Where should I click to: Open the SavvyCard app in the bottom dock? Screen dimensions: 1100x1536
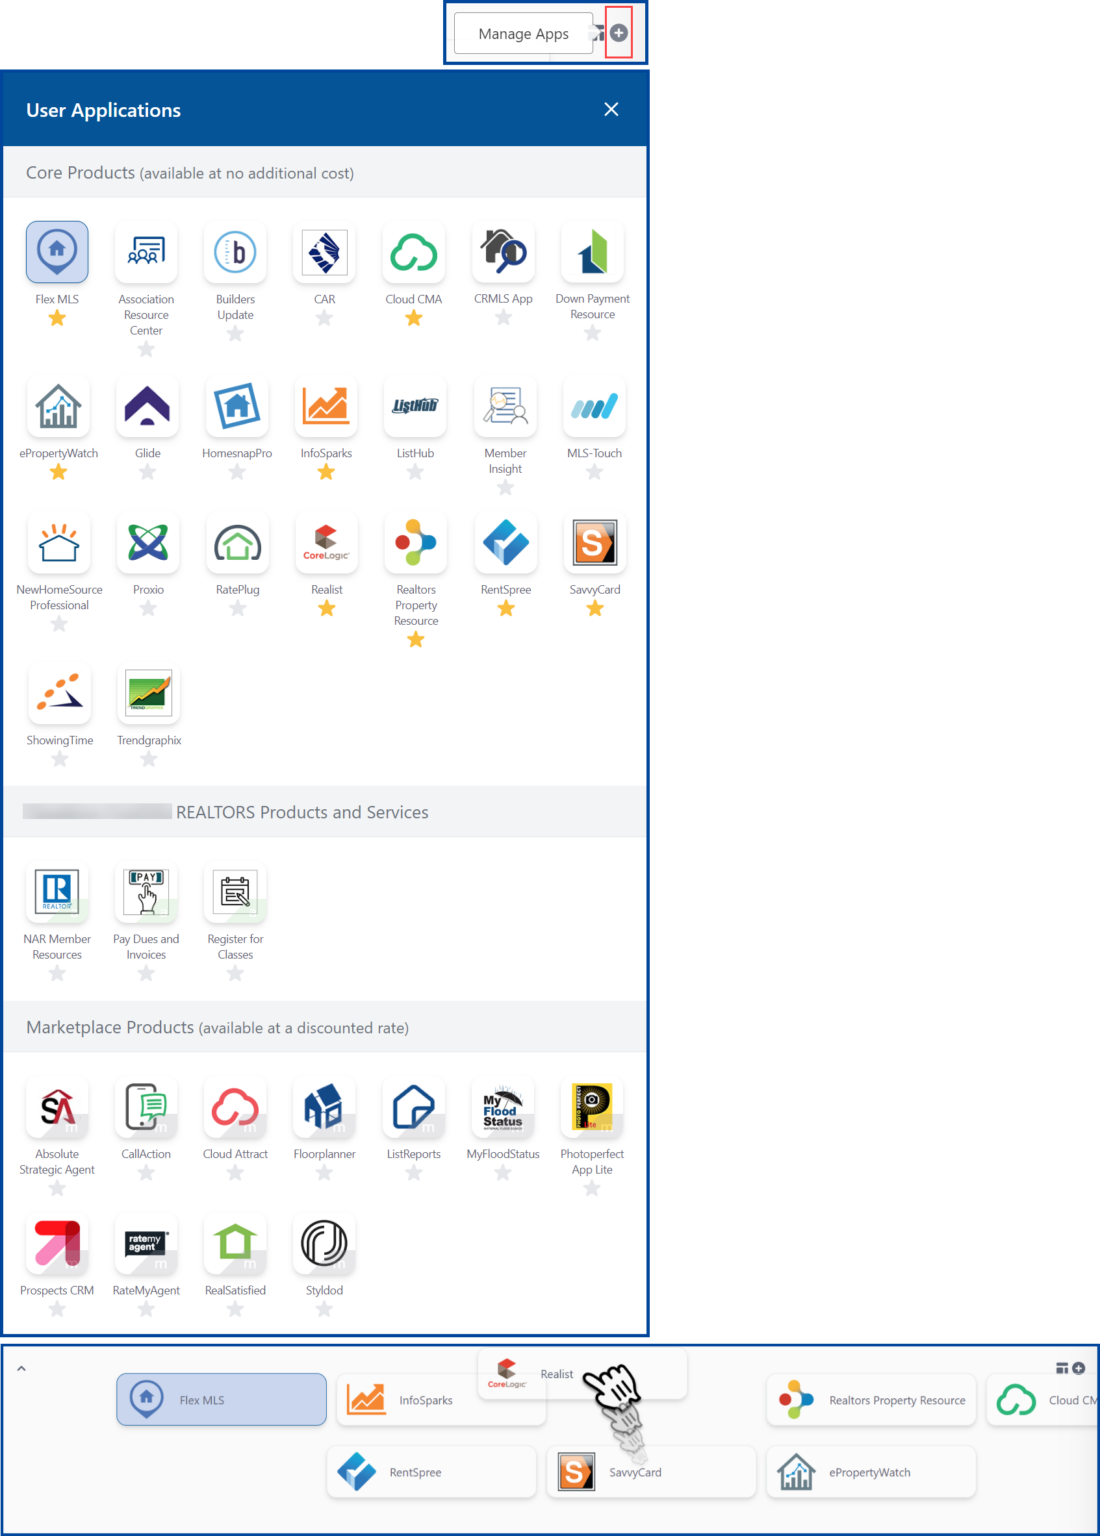(650, 1471)
